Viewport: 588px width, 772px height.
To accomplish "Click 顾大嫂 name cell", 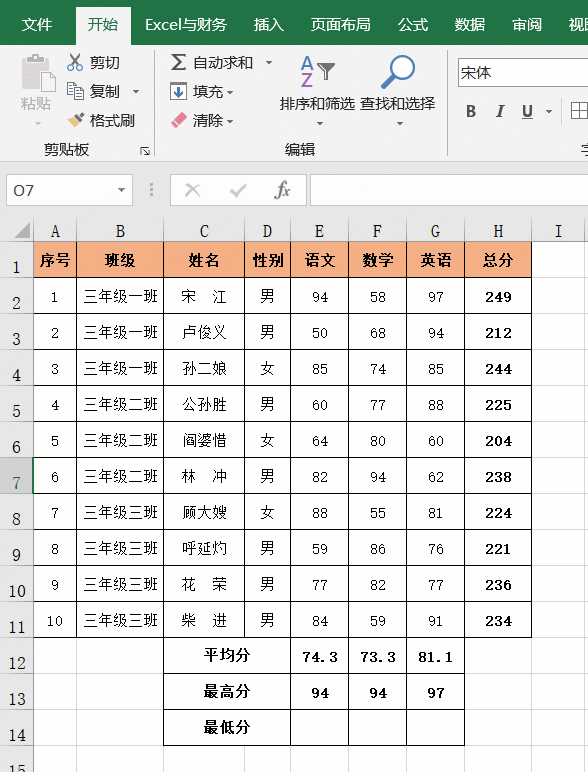I will 204,512.
